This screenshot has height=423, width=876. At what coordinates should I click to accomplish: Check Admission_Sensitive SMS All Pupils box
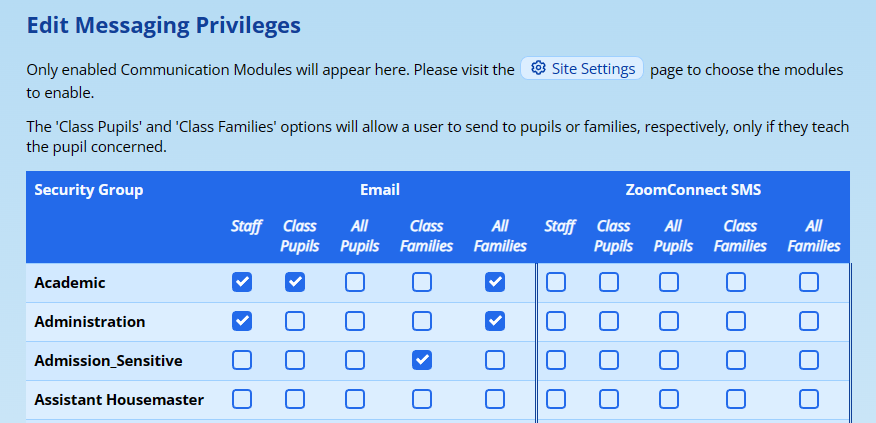click(669, 359)
